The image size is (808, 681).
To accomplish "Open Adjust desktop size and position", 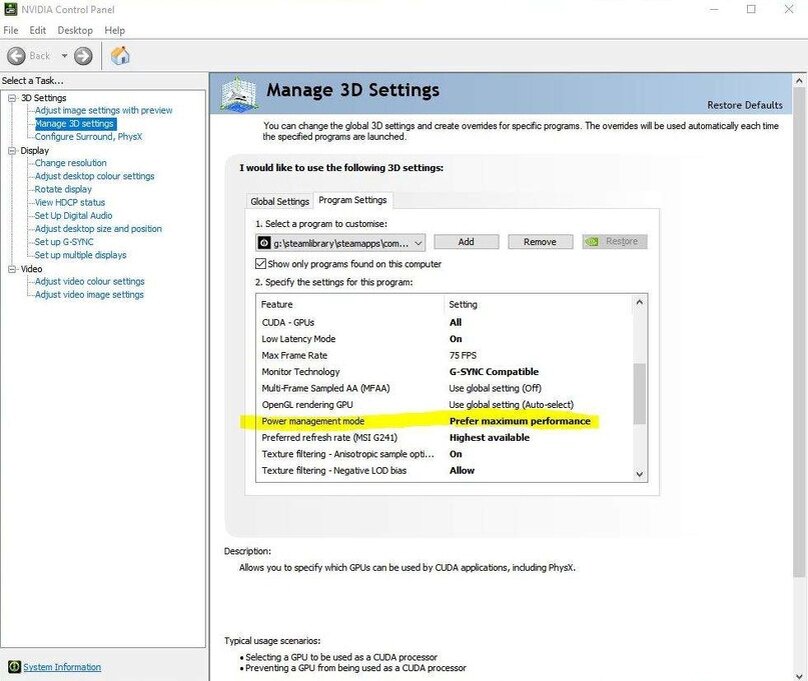I will [x=98, y=229].
